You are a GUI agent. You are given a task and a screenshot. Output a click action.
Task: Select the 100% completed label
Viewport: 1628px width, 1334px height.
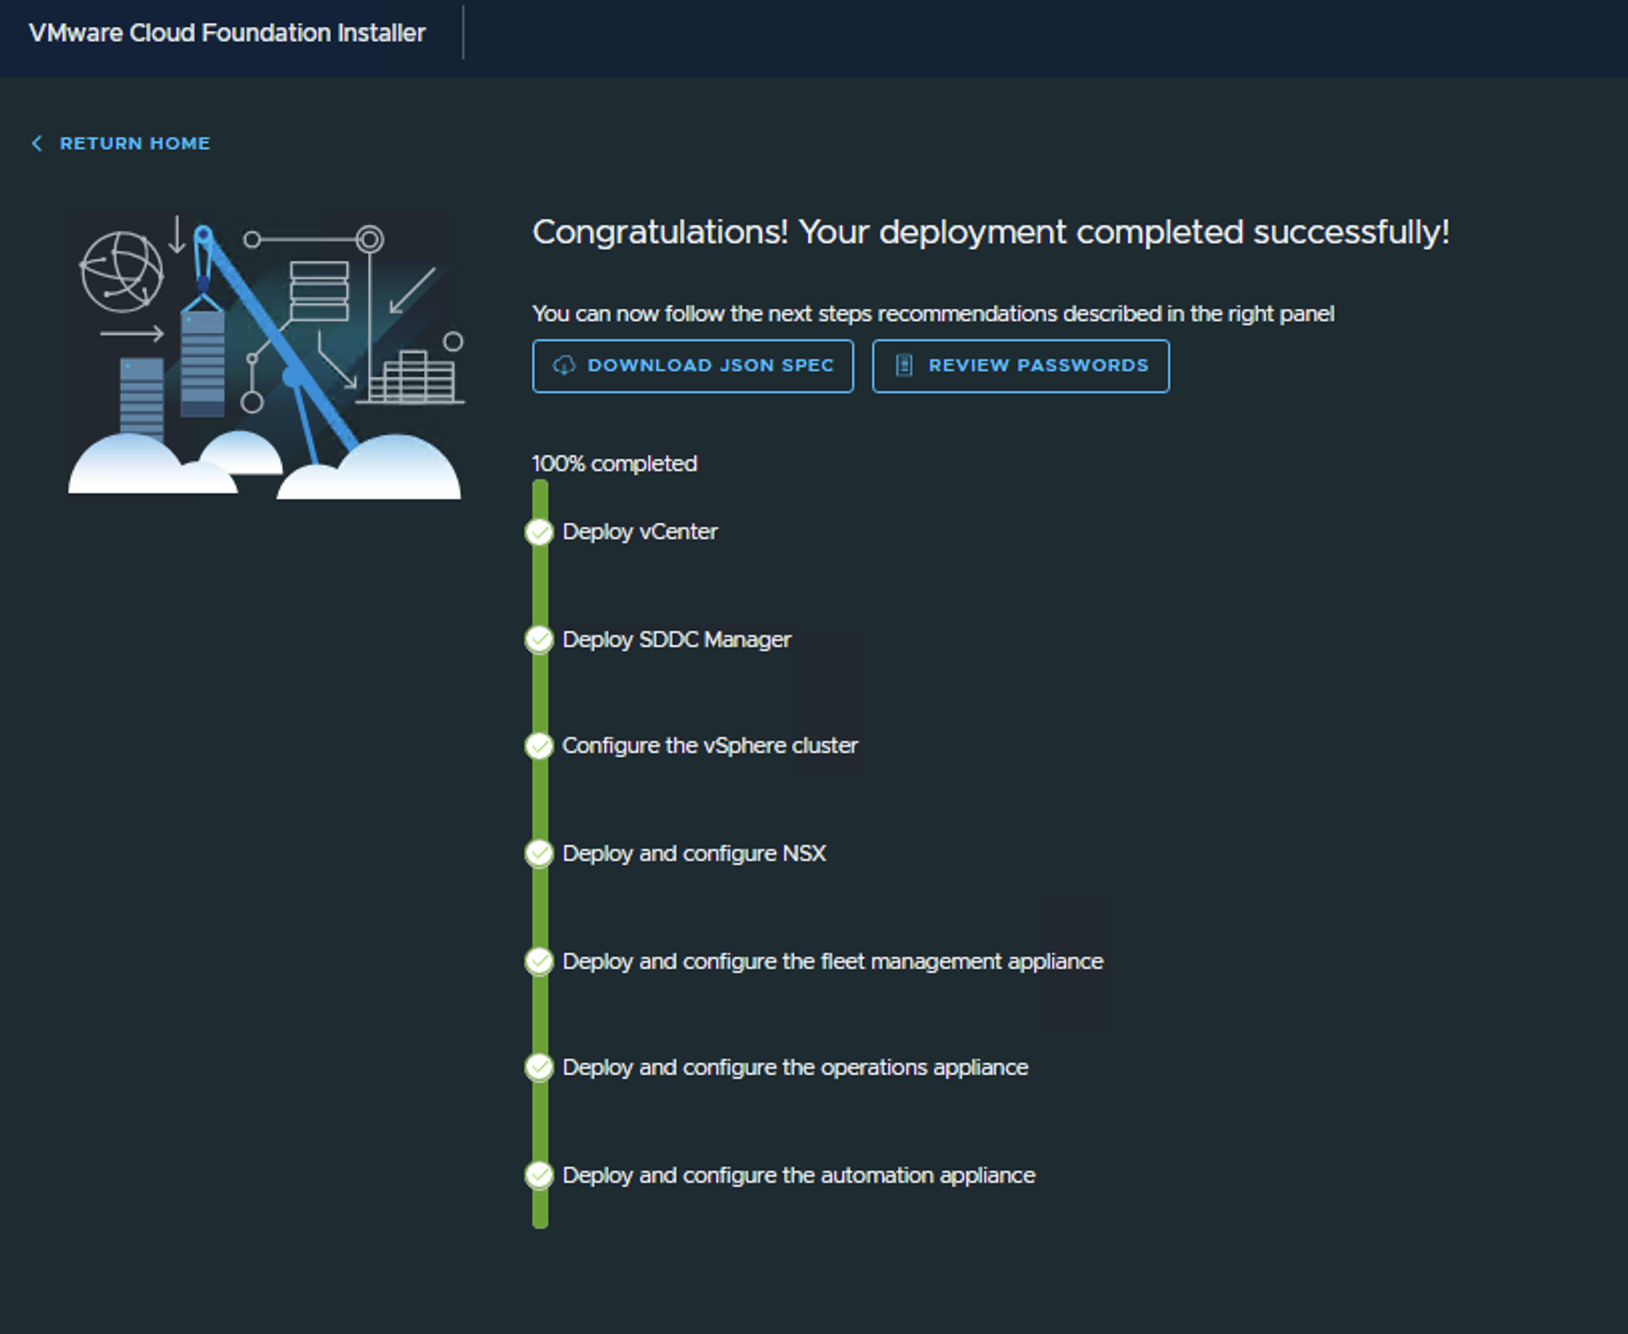614,463
